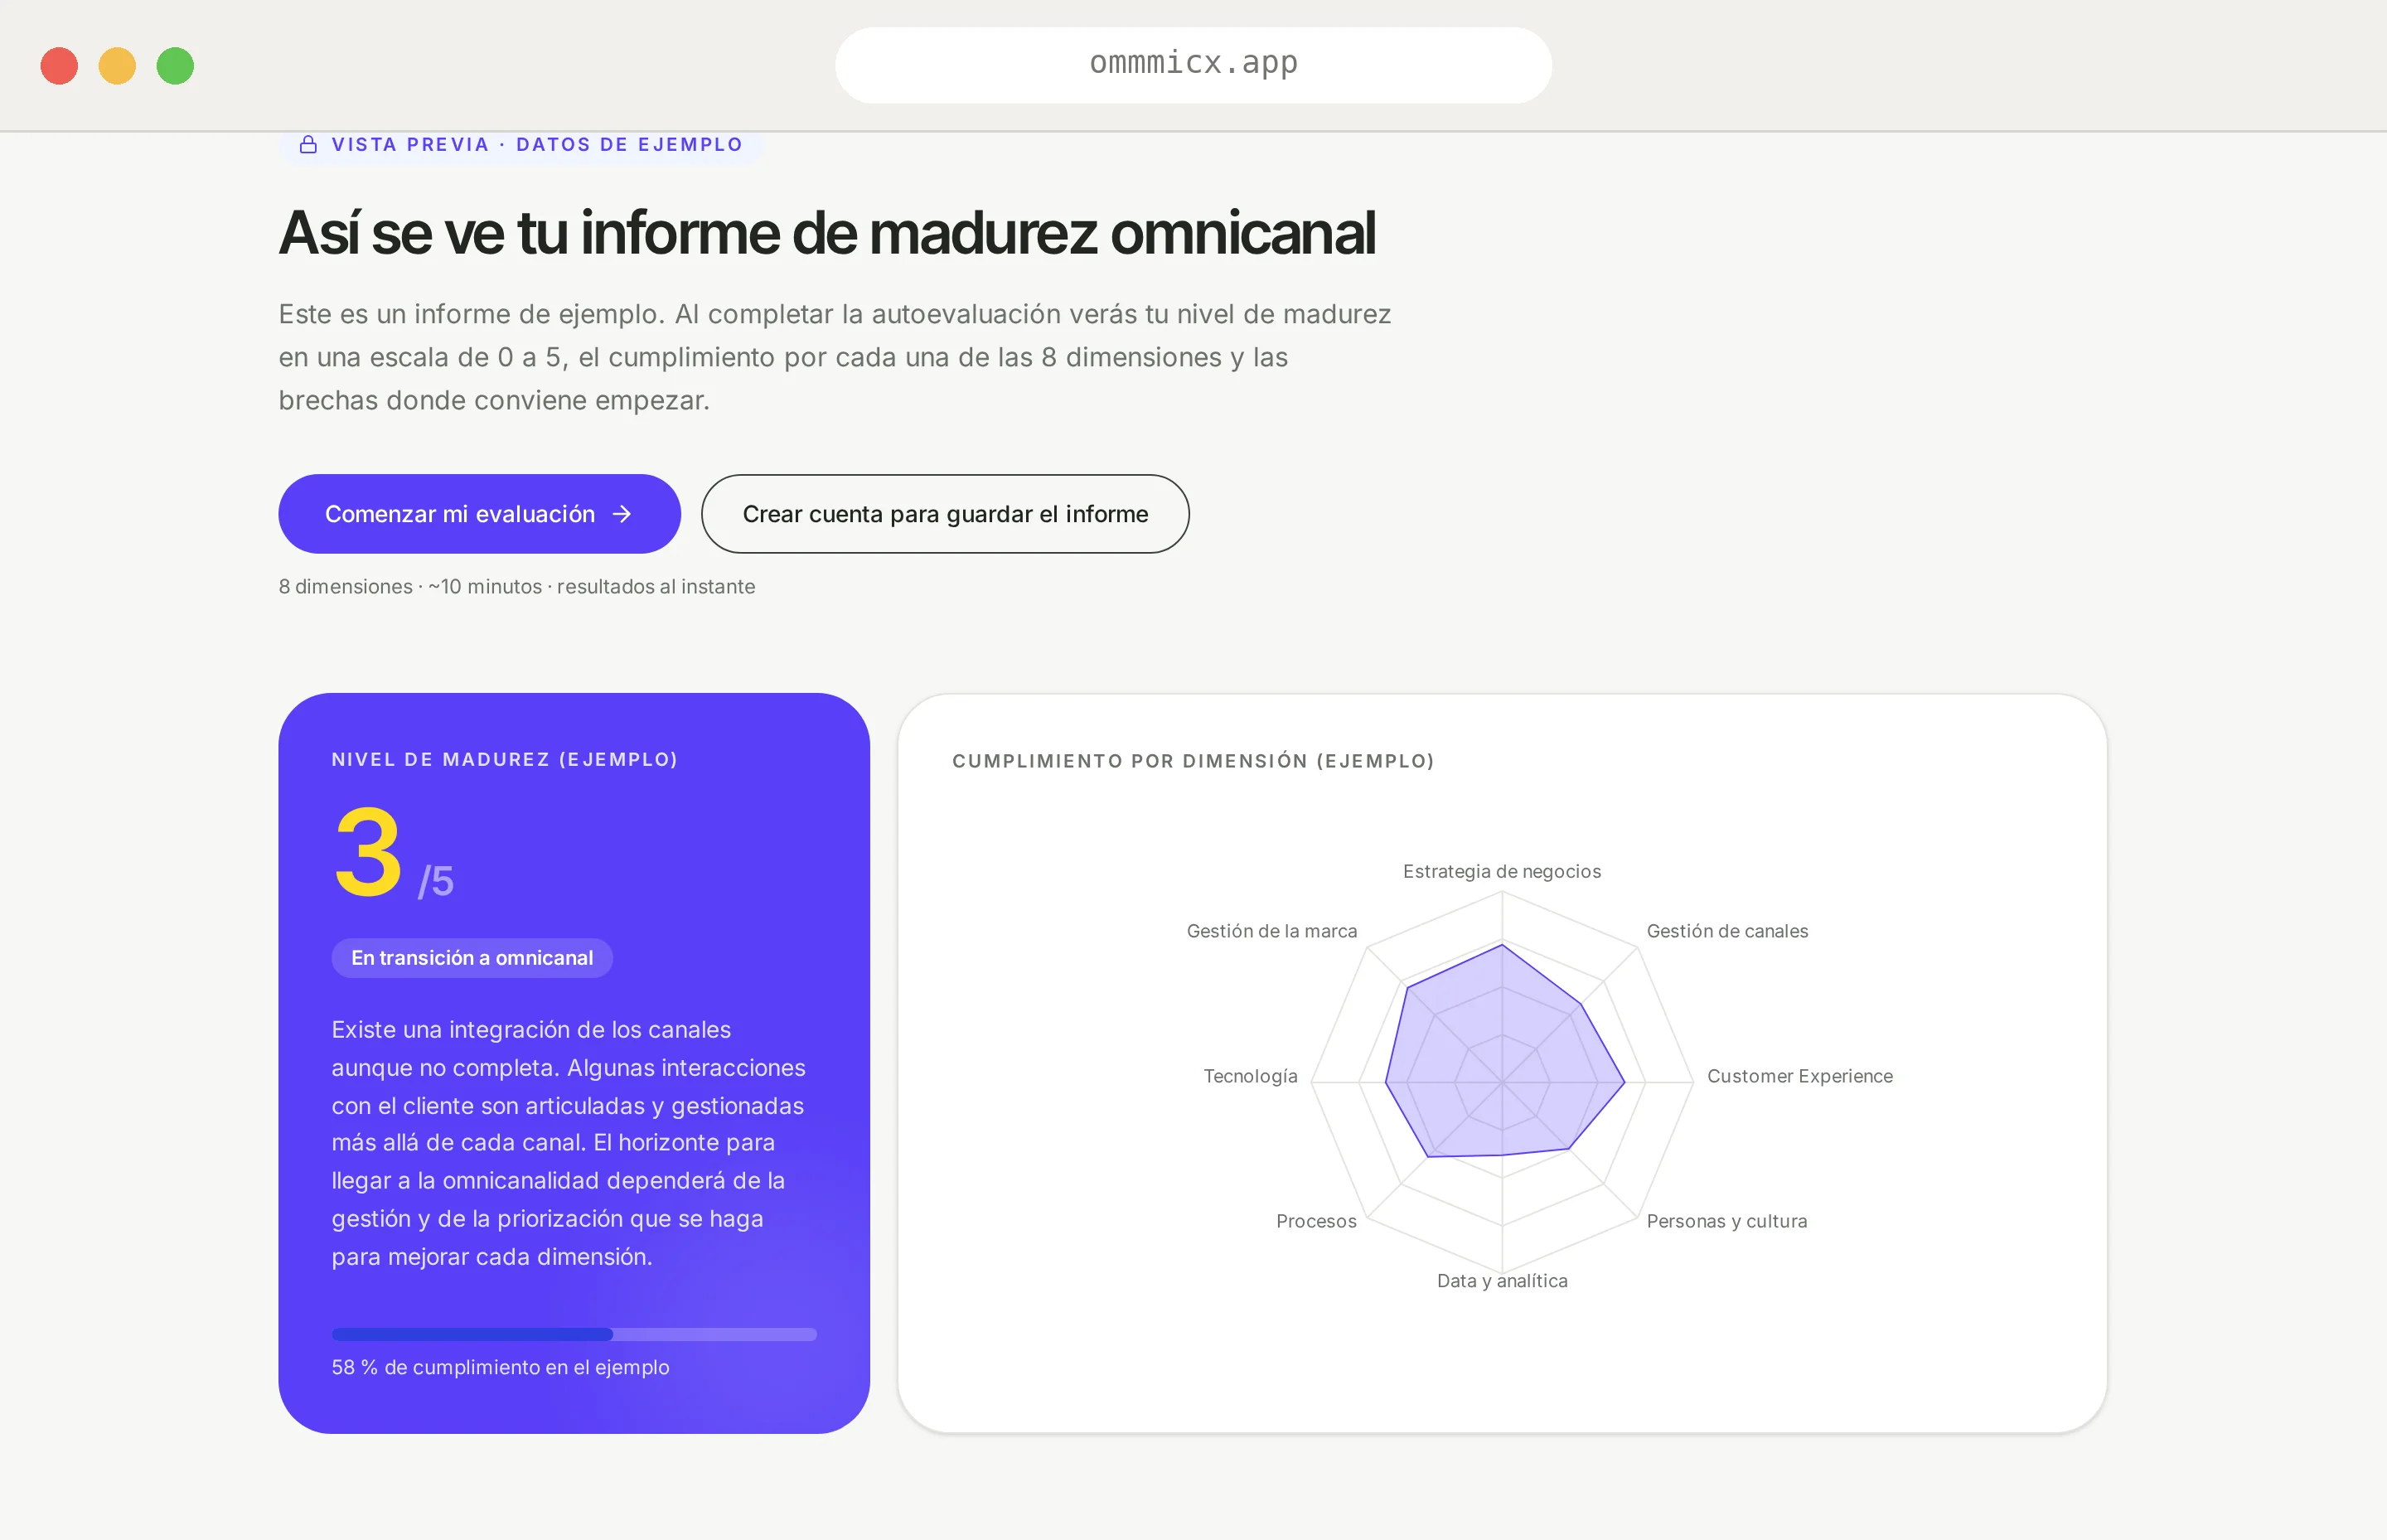
Task: Select Gestión de canales radar label
Action: click(x=1727, y=931)
